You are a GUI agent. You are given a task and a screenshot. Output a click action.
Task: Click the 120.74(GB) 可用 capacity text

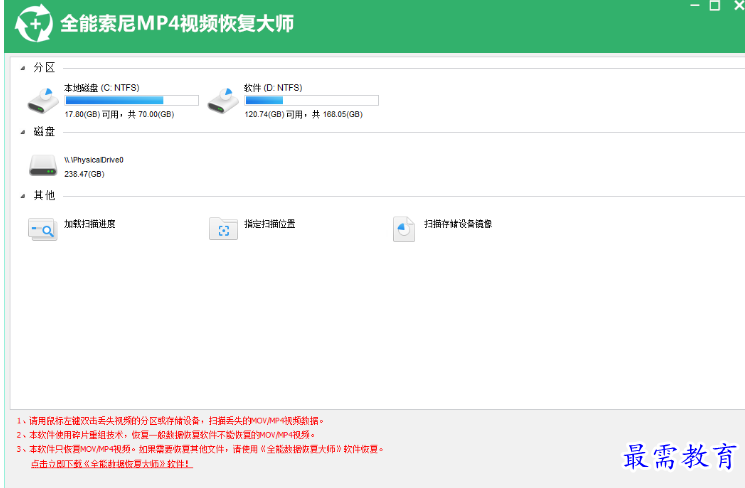[304, 115]
